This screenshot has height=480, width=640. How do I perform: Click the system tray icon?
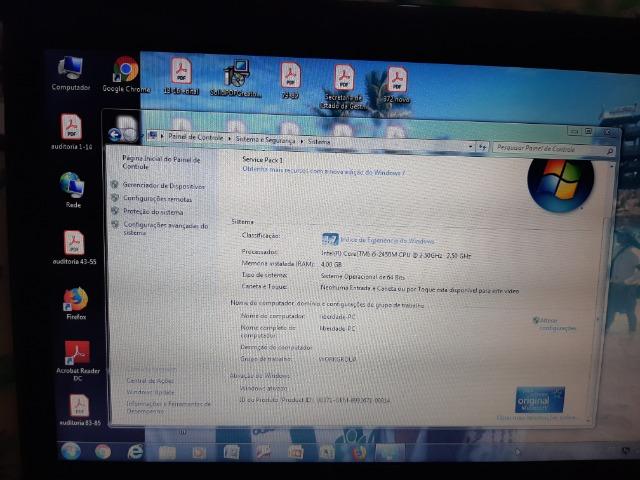click(x=625, y=451)
